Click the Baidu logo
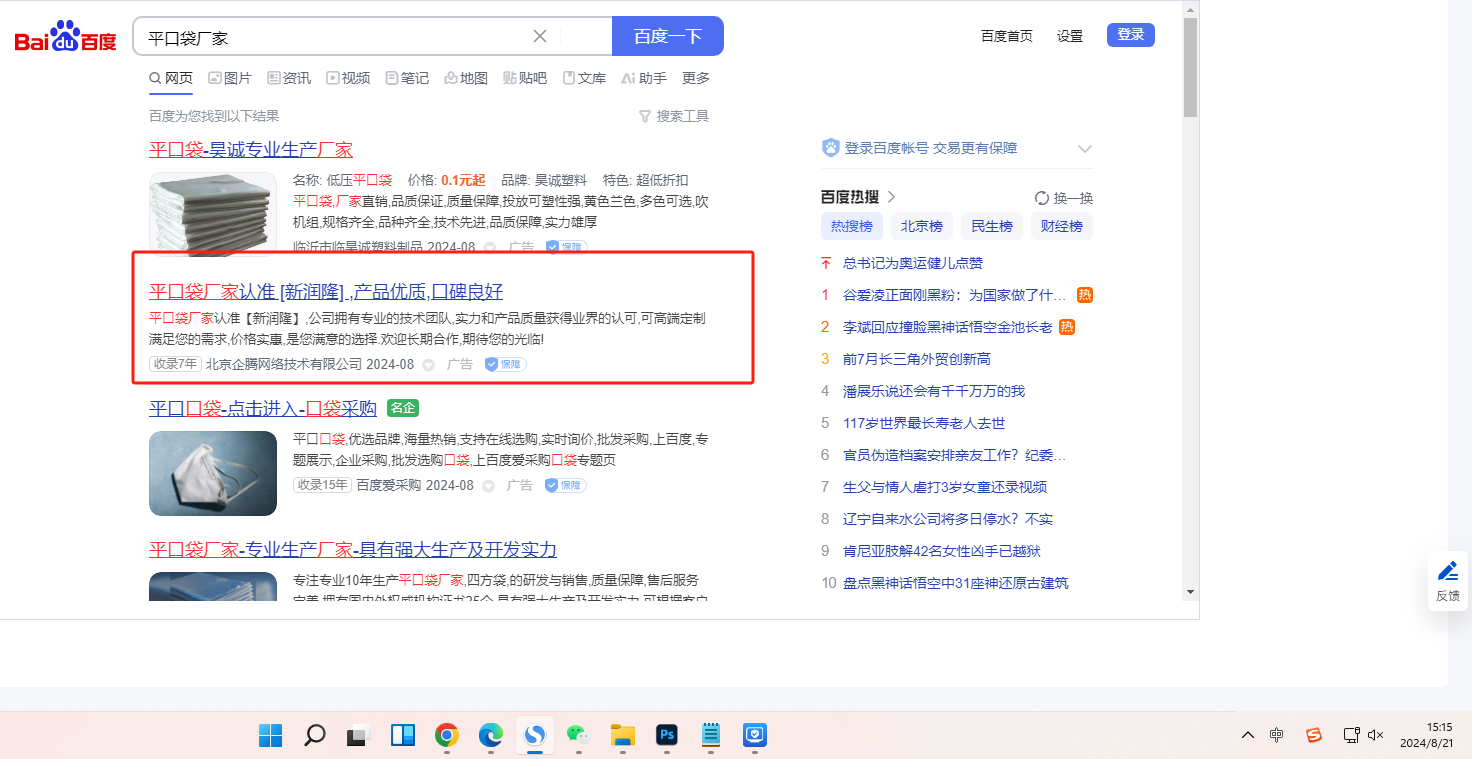Screen dimensions: 1472x759 pos(66,38)
